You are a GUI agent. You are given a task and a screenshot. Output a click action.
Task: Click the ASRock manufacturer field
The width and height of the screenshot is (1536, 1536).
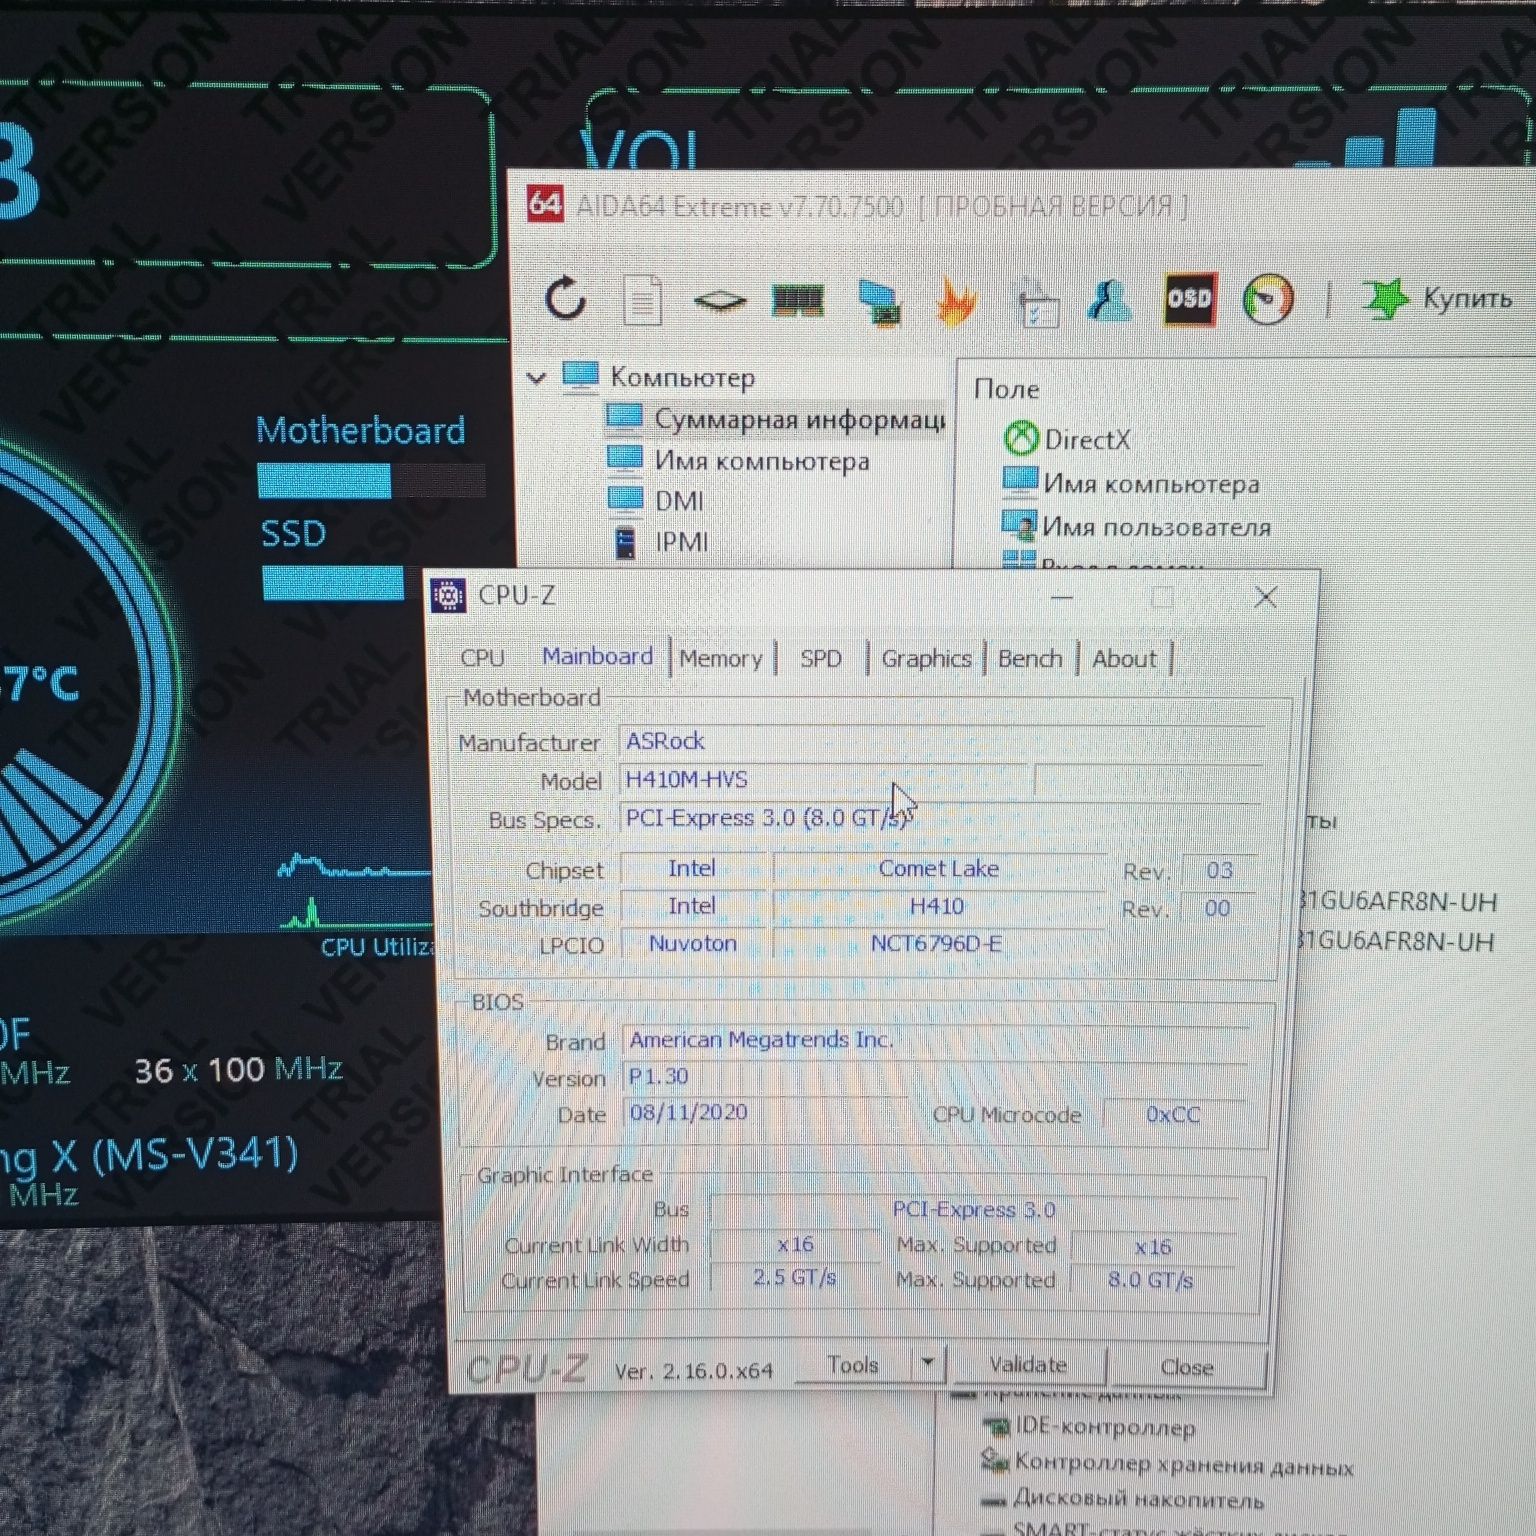pyautogui.click(x=941, y=741)
